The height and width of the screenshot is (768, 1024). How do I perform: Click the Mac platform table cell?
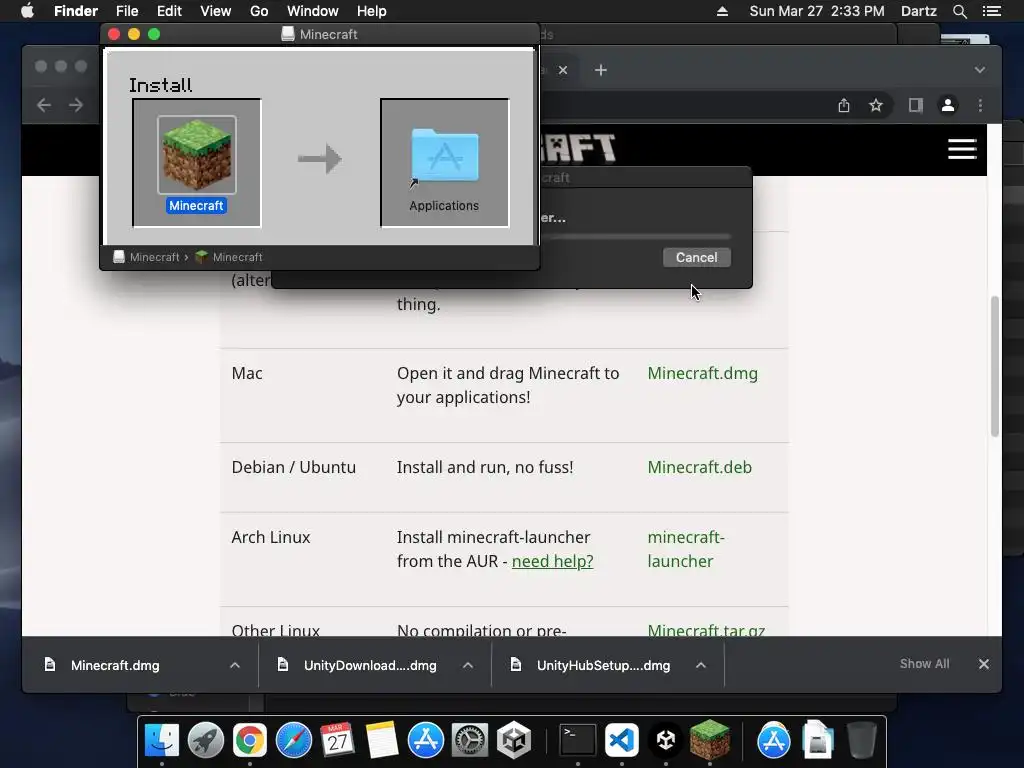pos(247,374)
